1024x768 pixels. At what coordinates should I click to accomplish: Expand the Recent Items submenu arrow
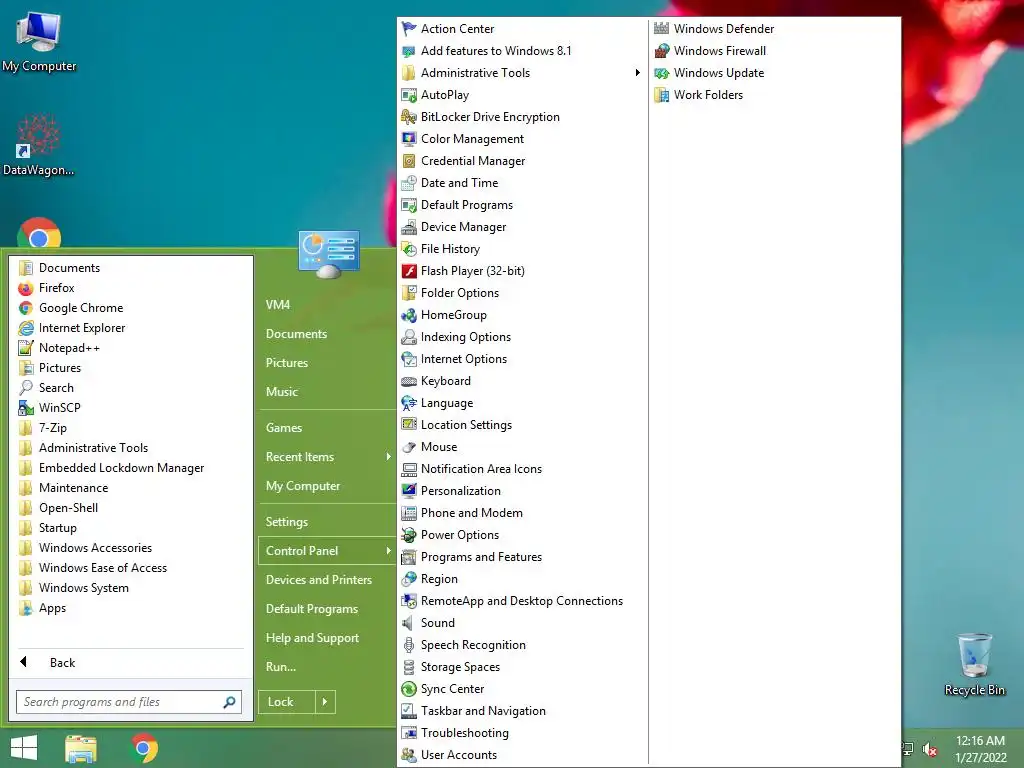coord(388,456)
